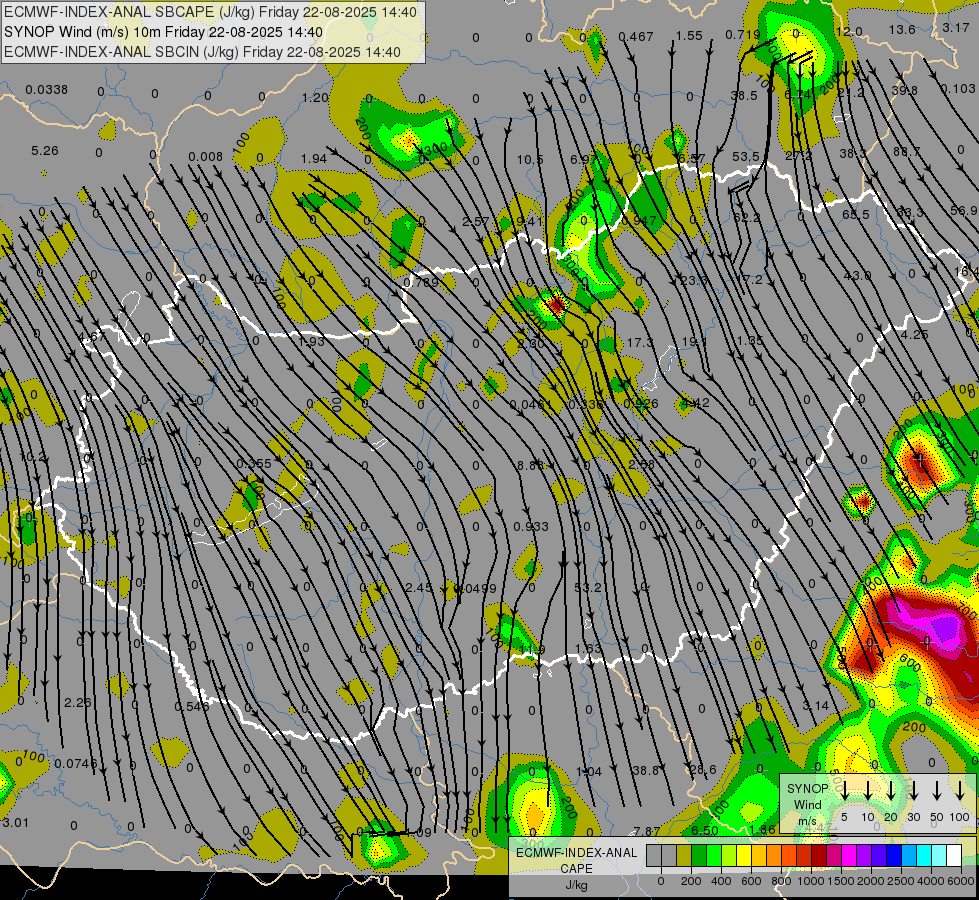The image size is (979, 900).
Task: Select the white swatch in CAPE legend
Action: click(x=953, y=856)
